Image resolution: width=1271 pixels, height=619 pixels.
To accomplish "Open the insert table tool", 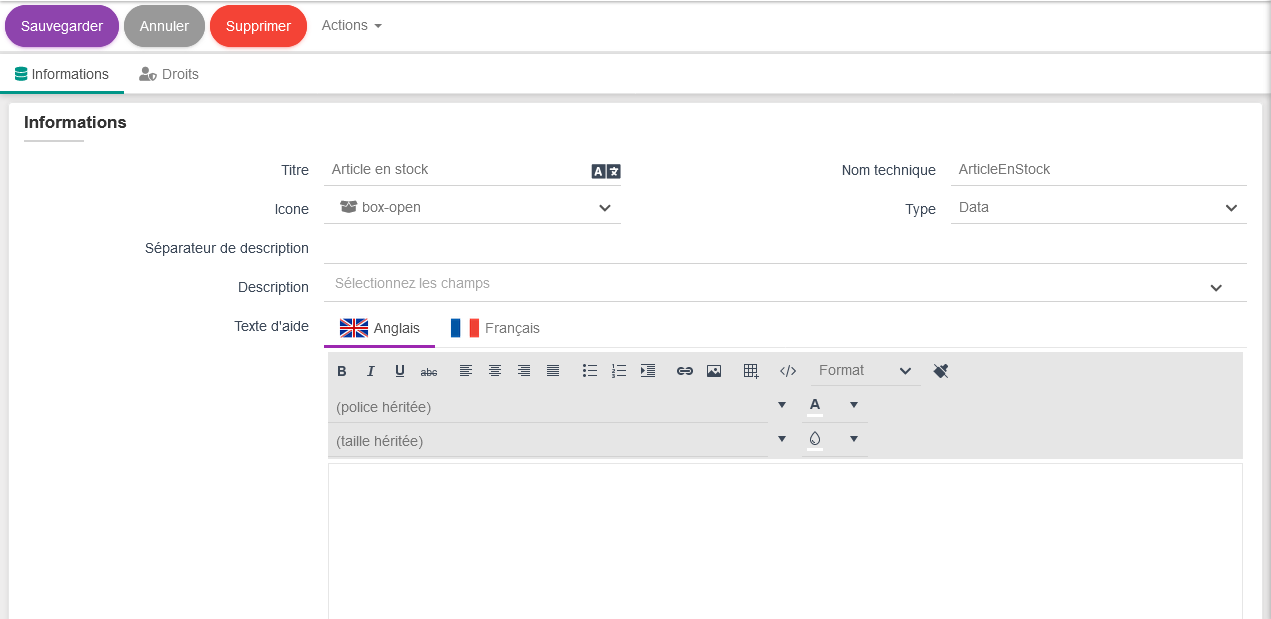I will click(x=751, y=371).
